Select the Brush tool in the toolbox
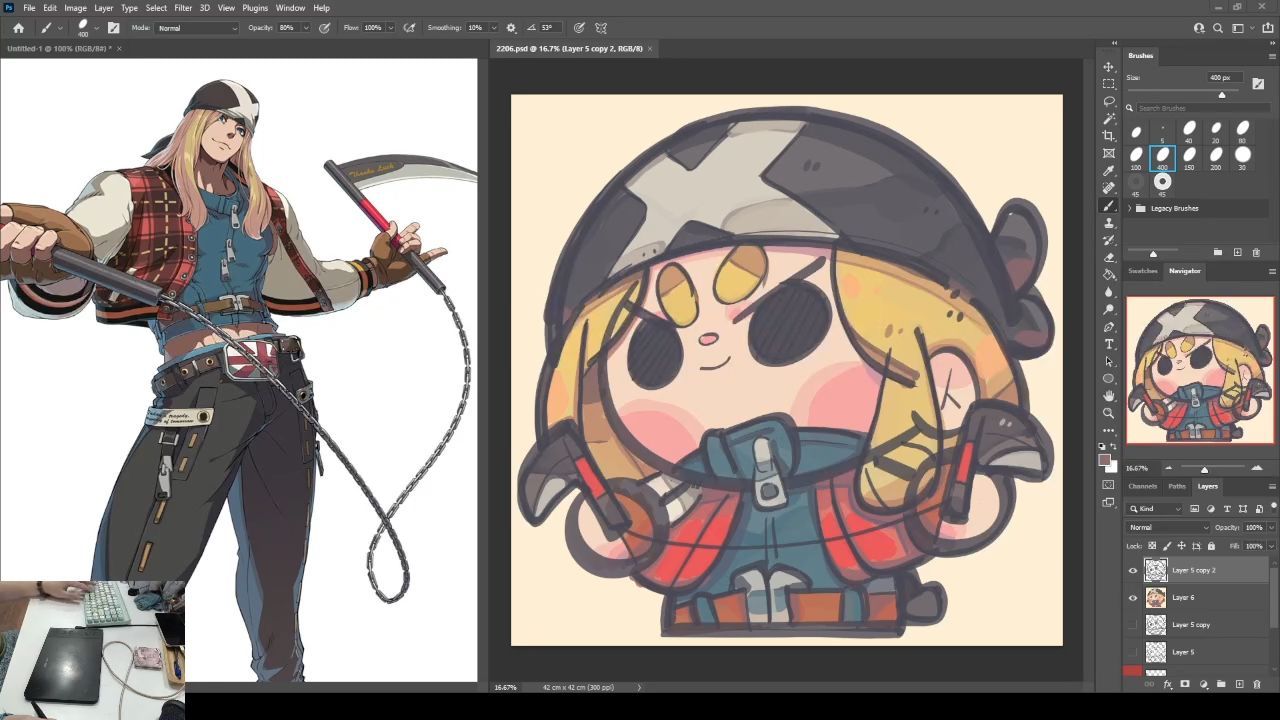The width and height of the screenshot is (1280, 720). tap(1108, 205)
